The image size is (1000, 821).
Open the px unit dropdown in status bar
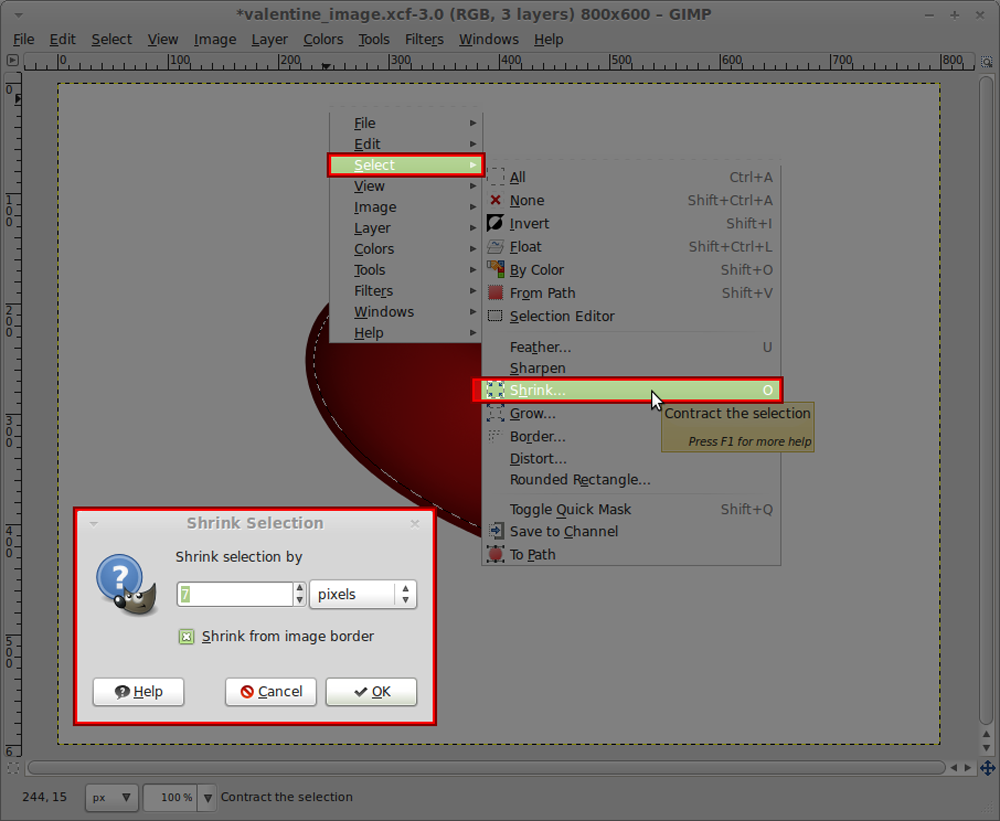pyautogui.click(x=111, y=797)
